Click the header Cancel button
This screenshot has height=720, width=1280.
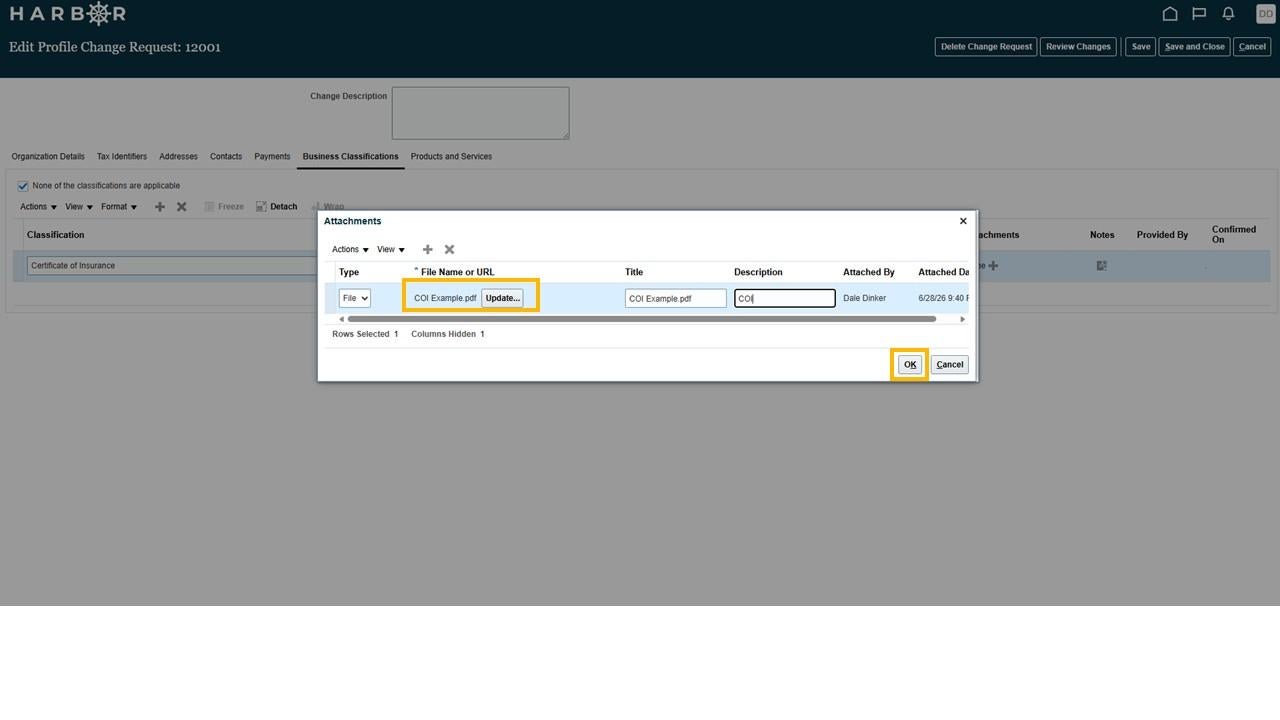tap(1252, 47)
